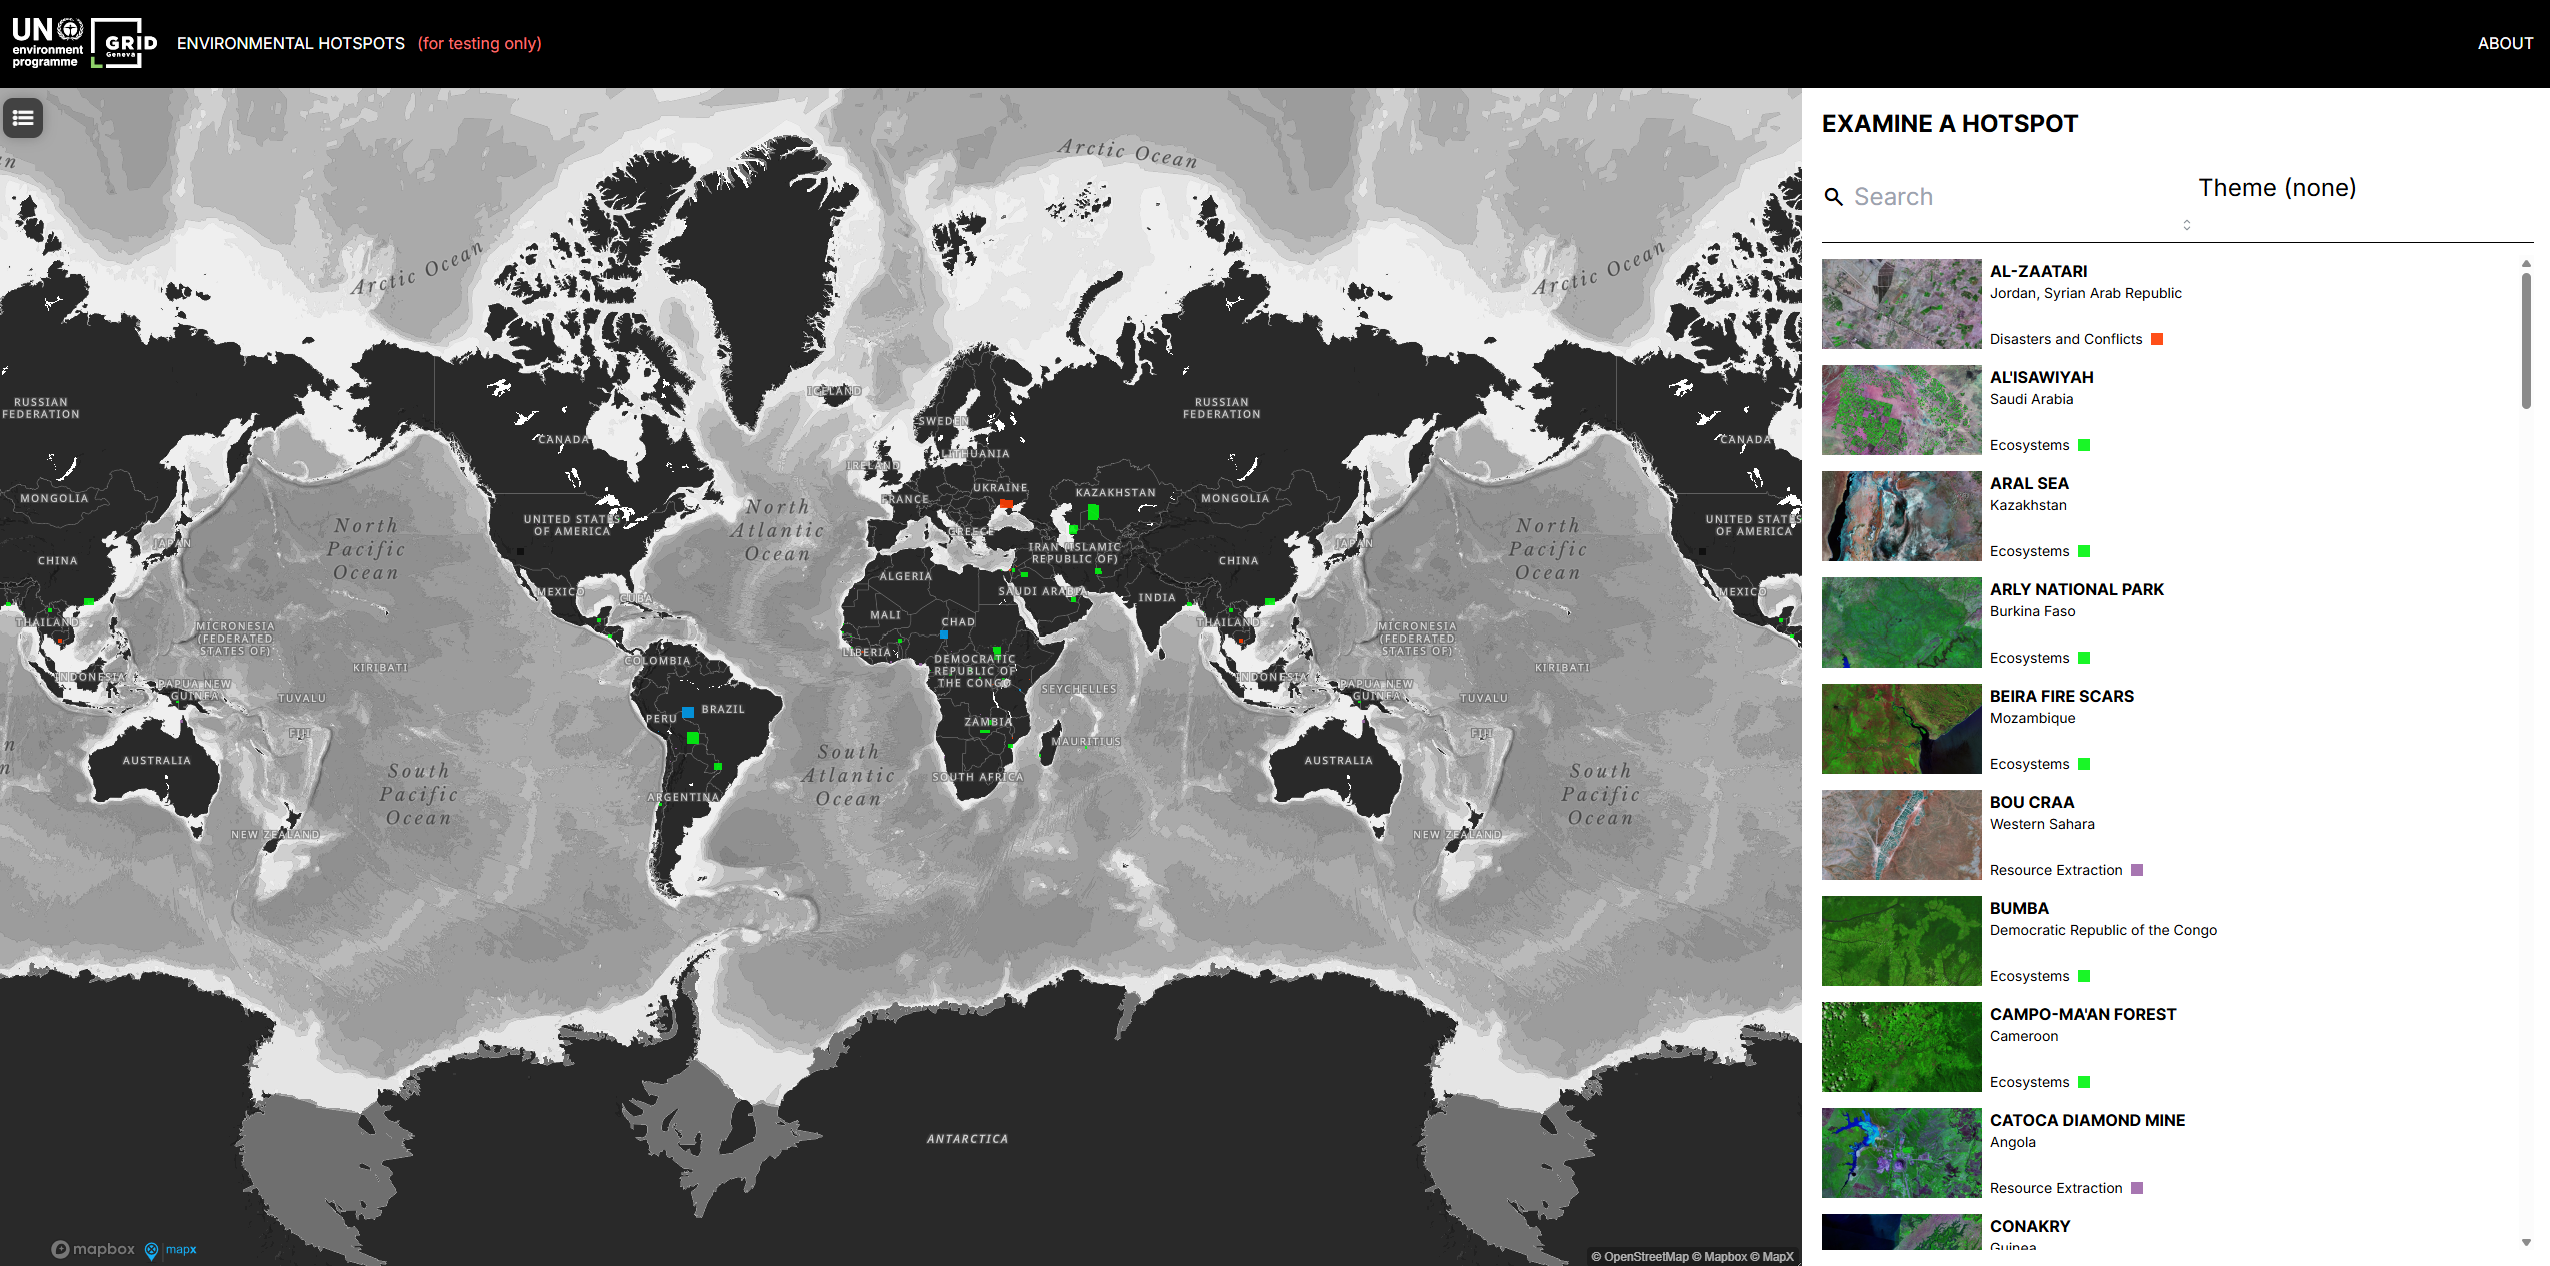Screen dimensions: 2550x1266
Task: Open the Beira Fire Scars satellite thumbnail
Action: point(1900,729)
